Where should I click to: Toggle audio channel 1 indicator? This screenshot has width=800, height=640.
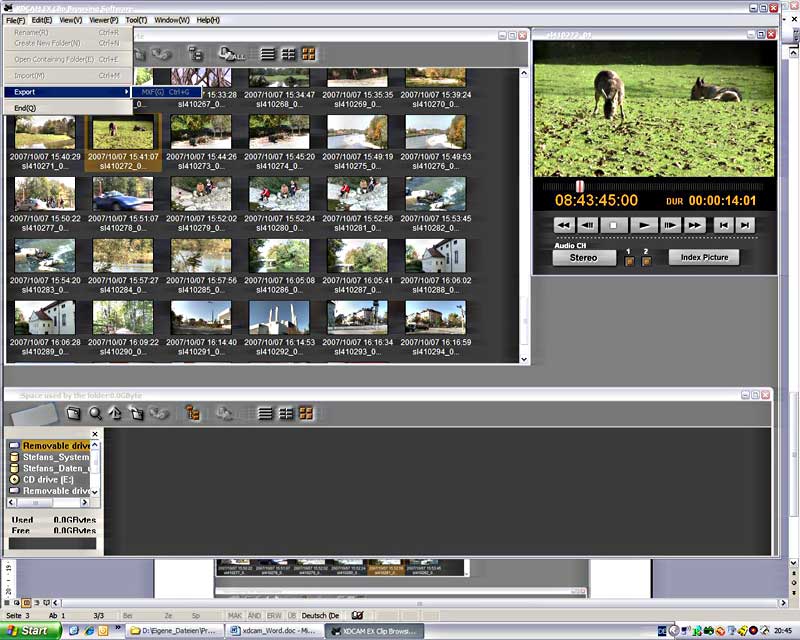tap(629, 261)
